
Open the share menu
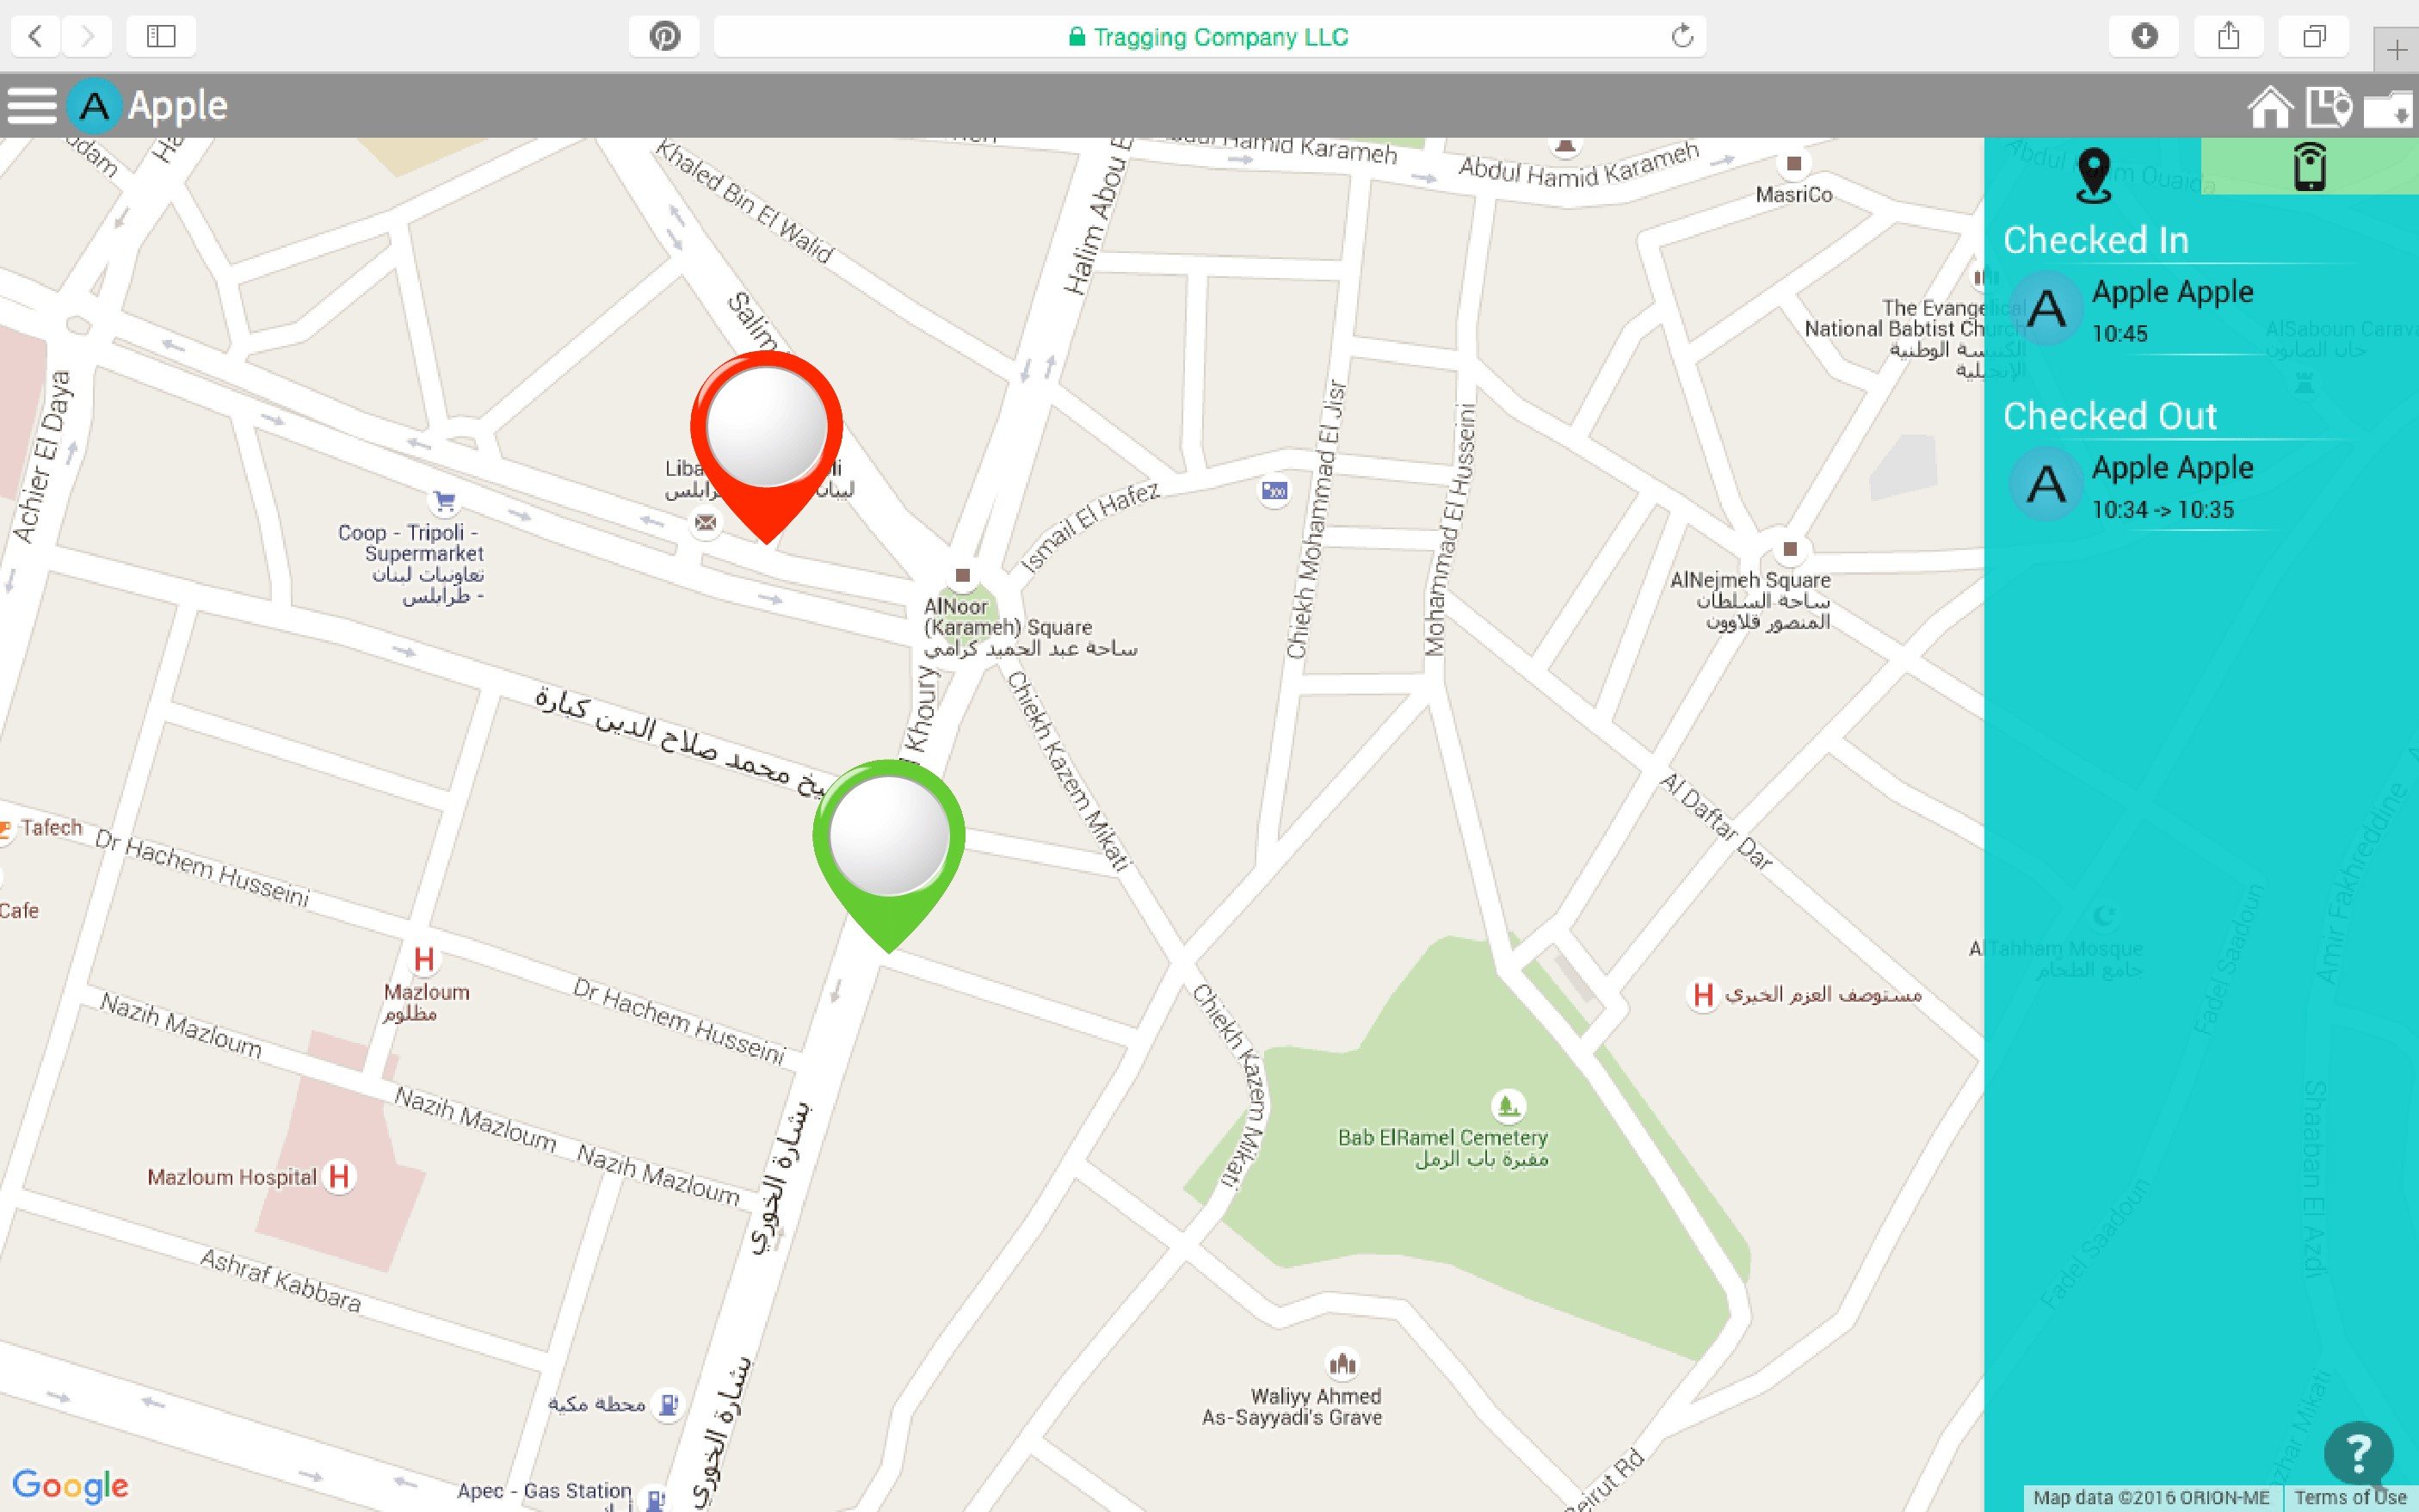2228,36
